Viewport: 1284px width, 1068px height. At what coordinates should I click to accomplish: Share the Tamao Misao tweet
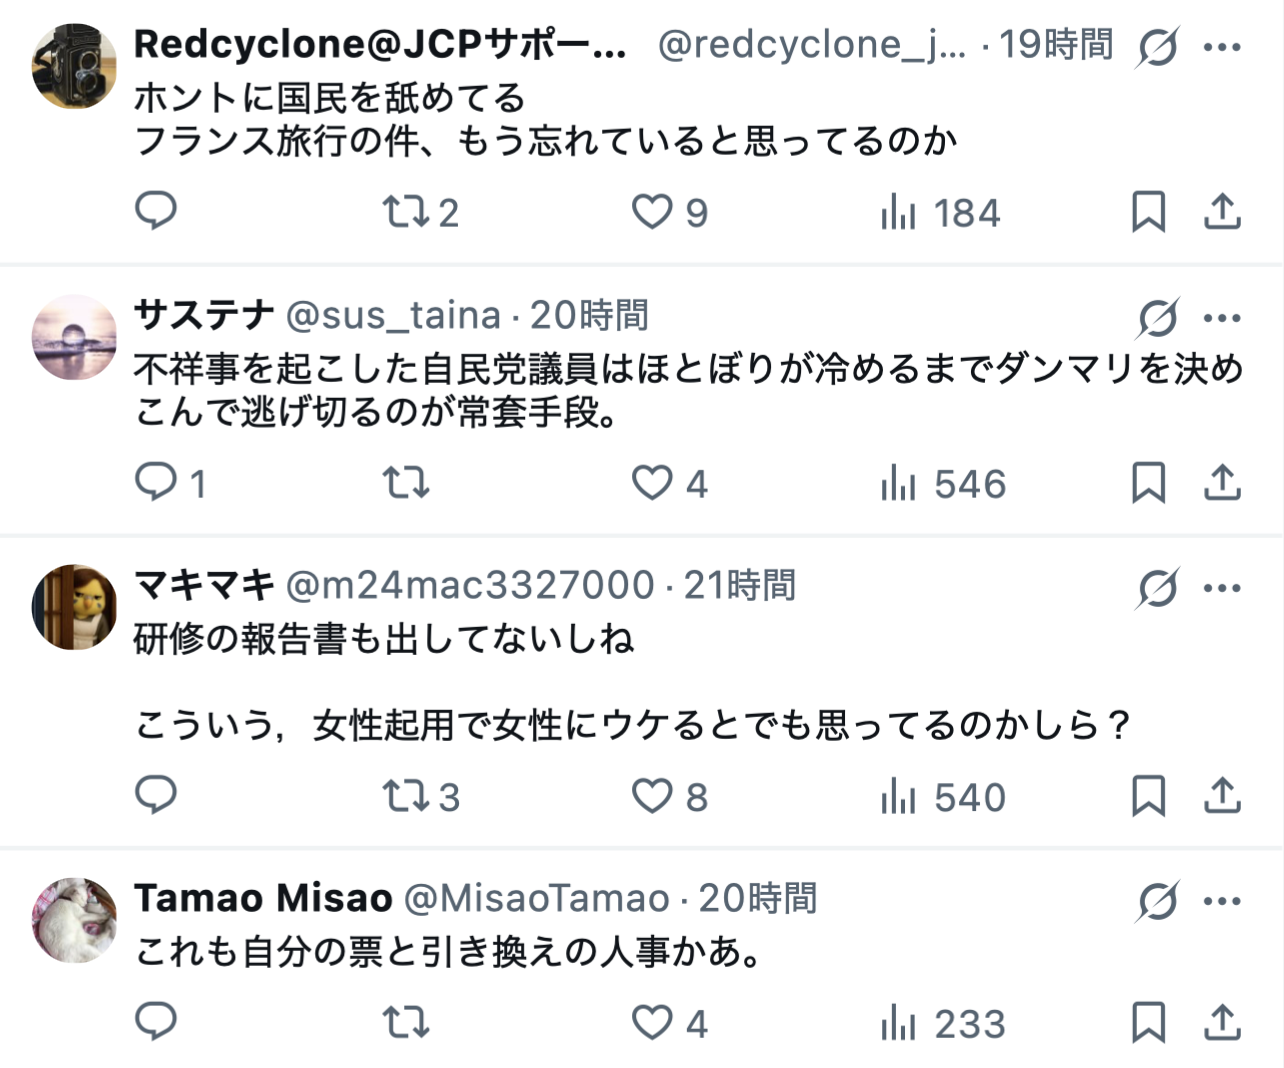click(1222, 1023)
